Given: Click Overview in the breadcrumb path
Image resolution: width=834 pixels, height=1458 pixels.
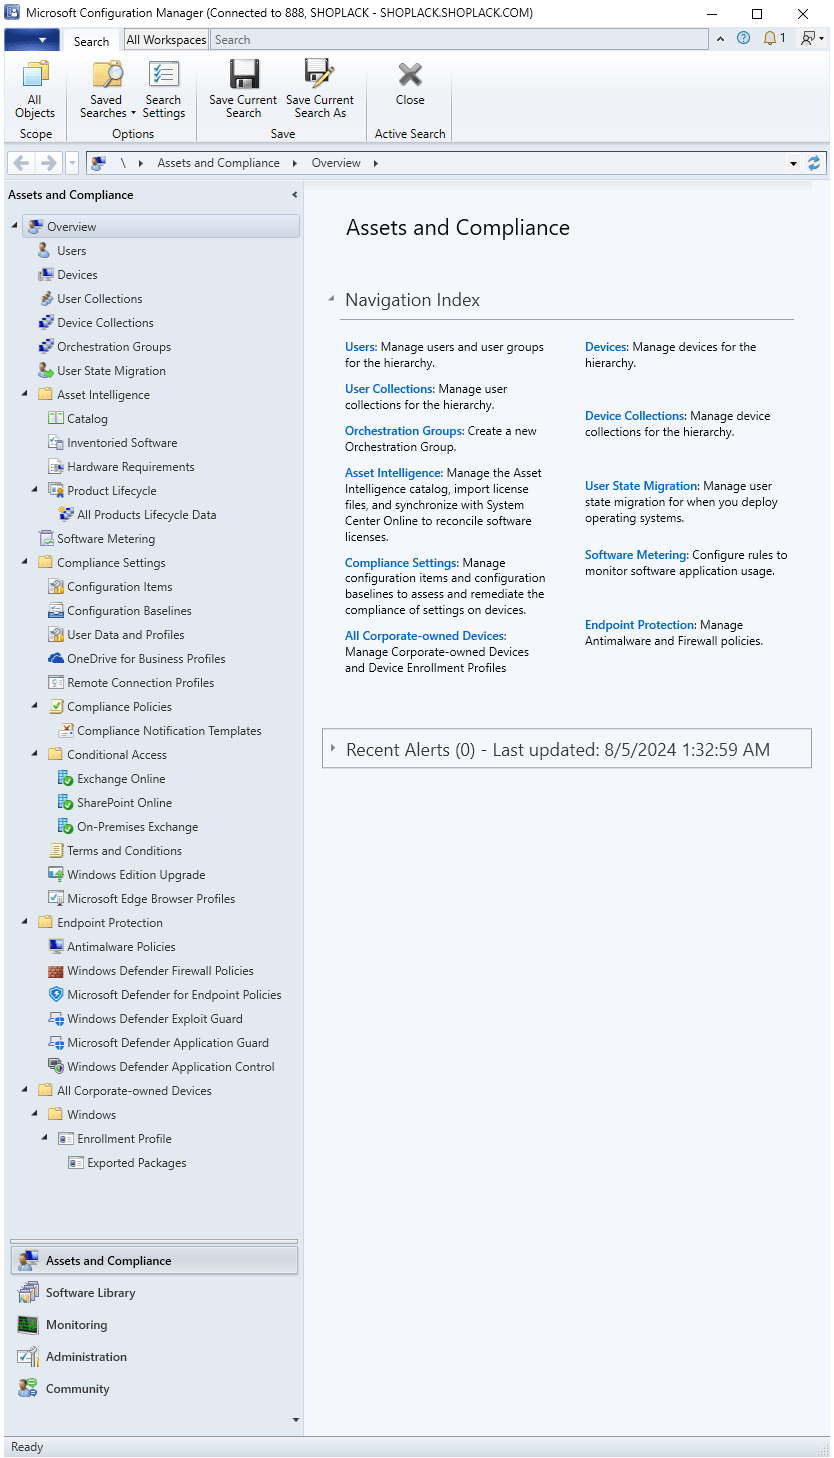Looking at the screenshot, I should pyautogui.click(x=336, y=163).
